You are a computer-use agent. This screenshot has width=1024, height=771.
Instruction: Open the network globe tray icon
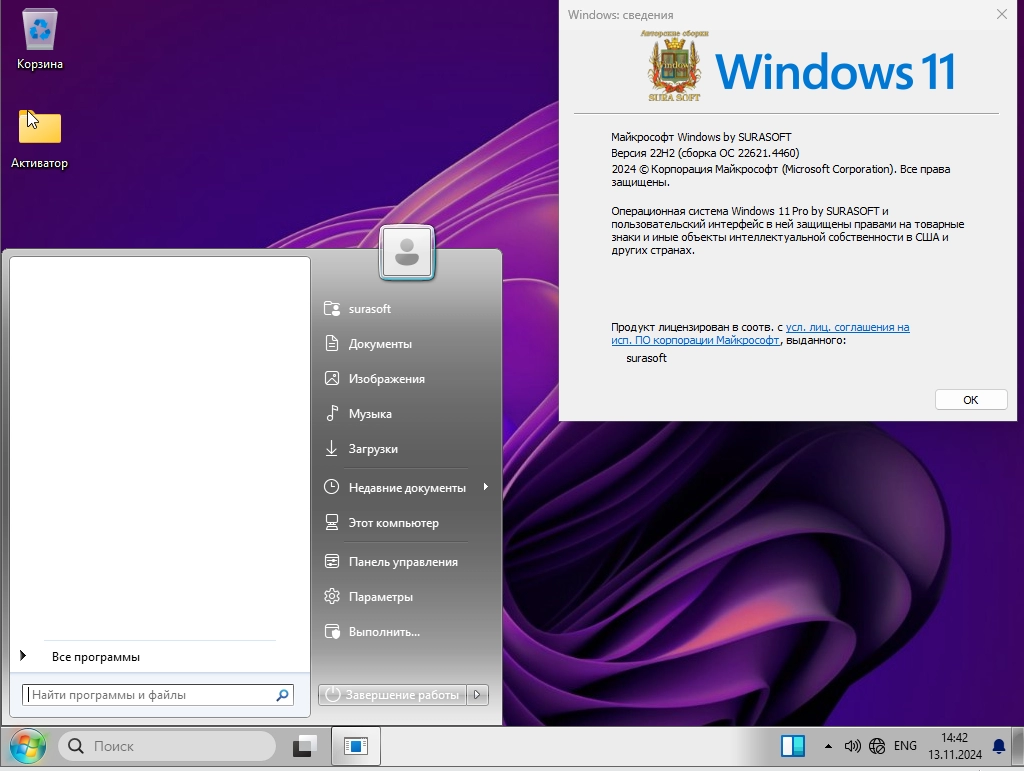point(877,746)
